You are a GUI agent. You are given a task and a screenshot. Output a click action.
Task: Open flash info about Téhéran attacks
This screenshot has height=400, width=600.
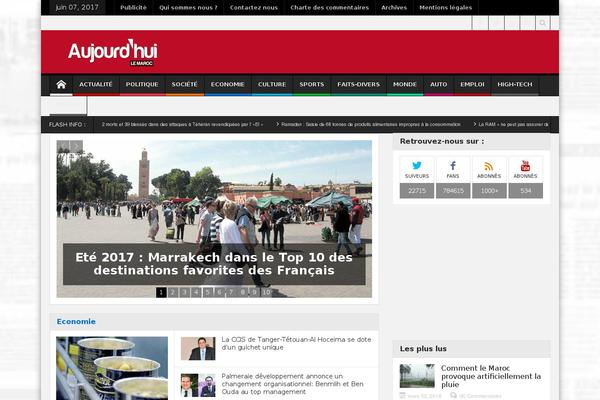182,124
